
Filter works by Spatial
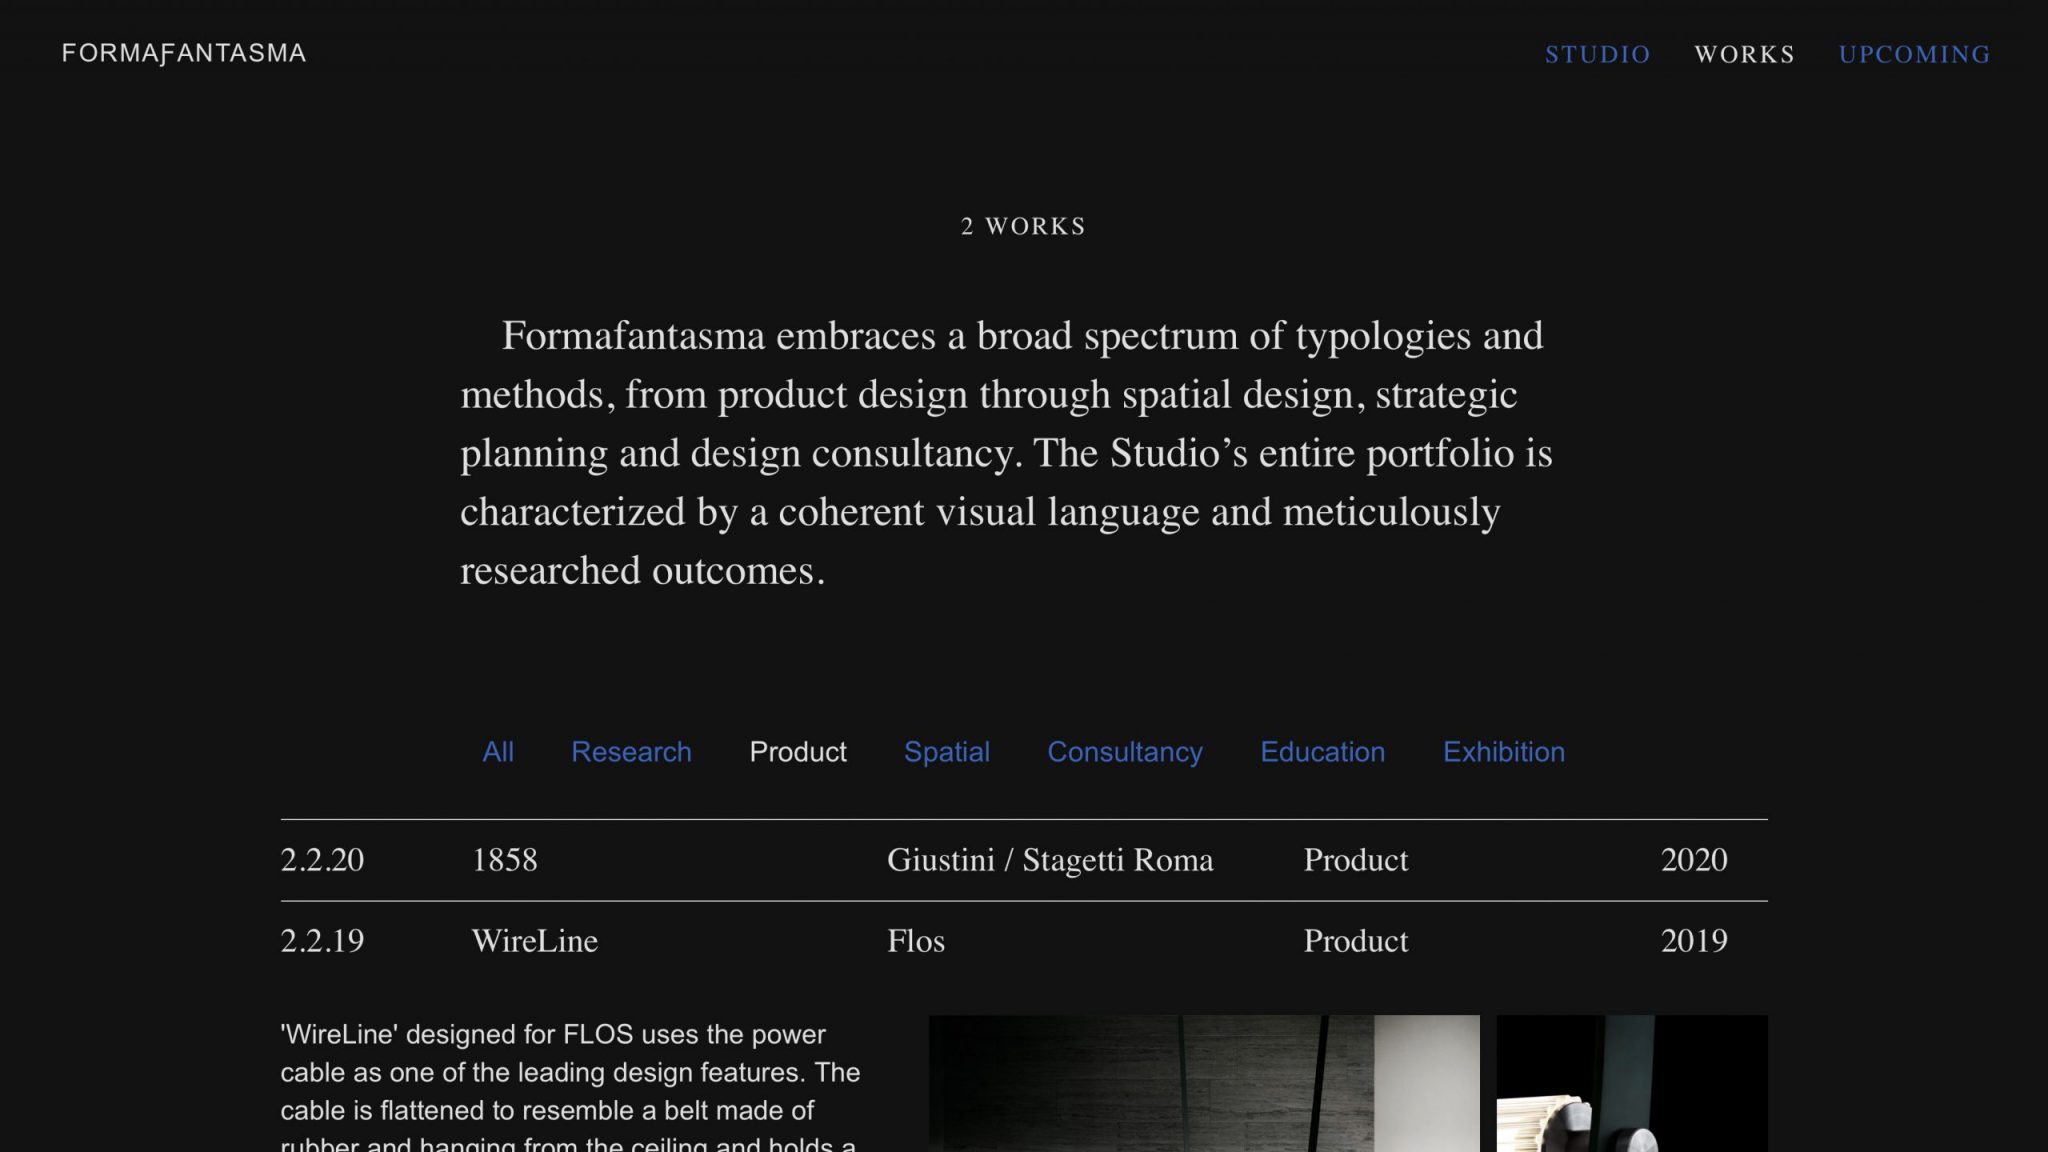pyautogui.click(x=946, y=752)
